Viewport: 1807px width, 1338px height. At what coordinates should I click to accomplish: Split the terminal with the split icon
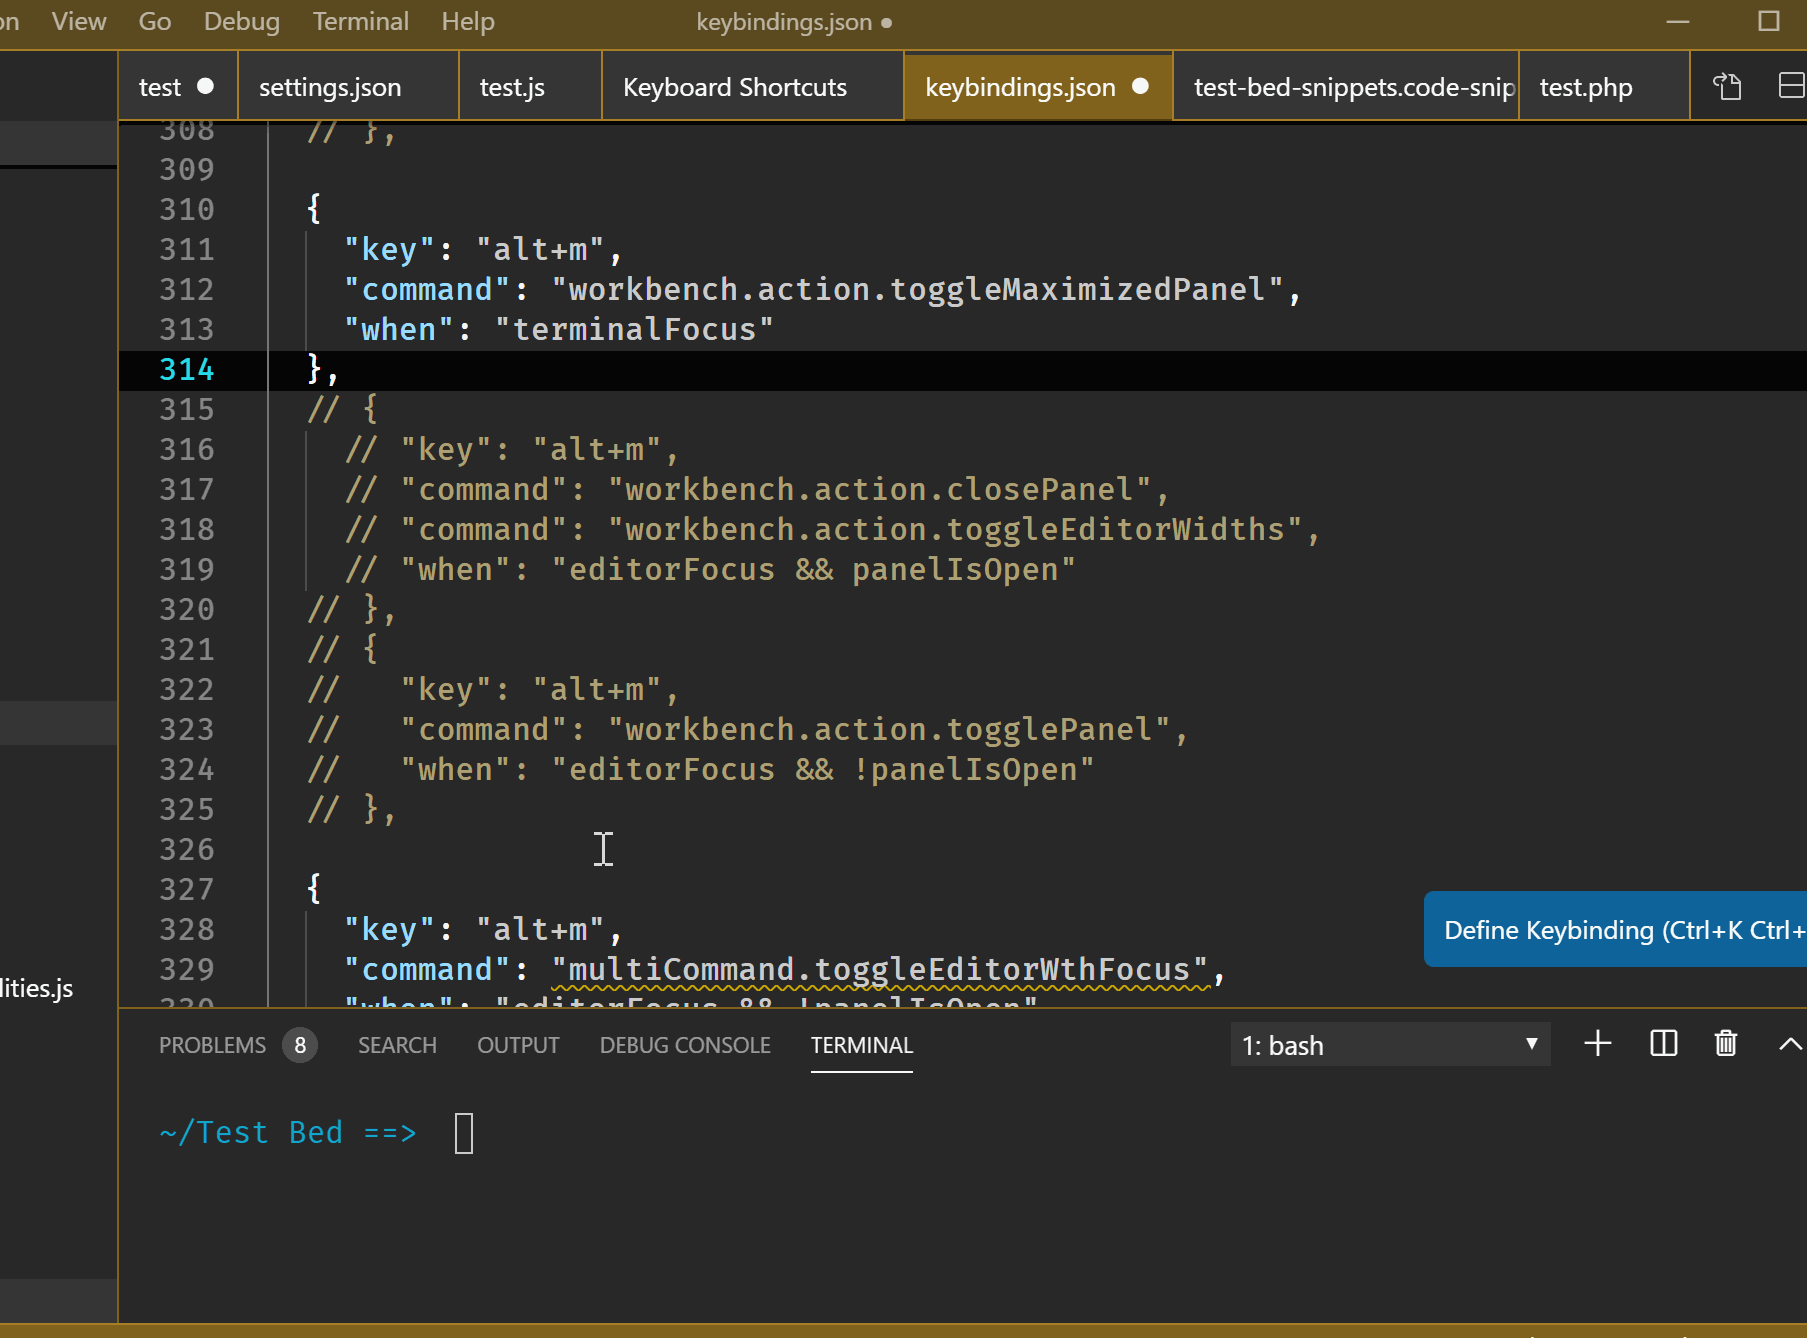point(1663,1044)
